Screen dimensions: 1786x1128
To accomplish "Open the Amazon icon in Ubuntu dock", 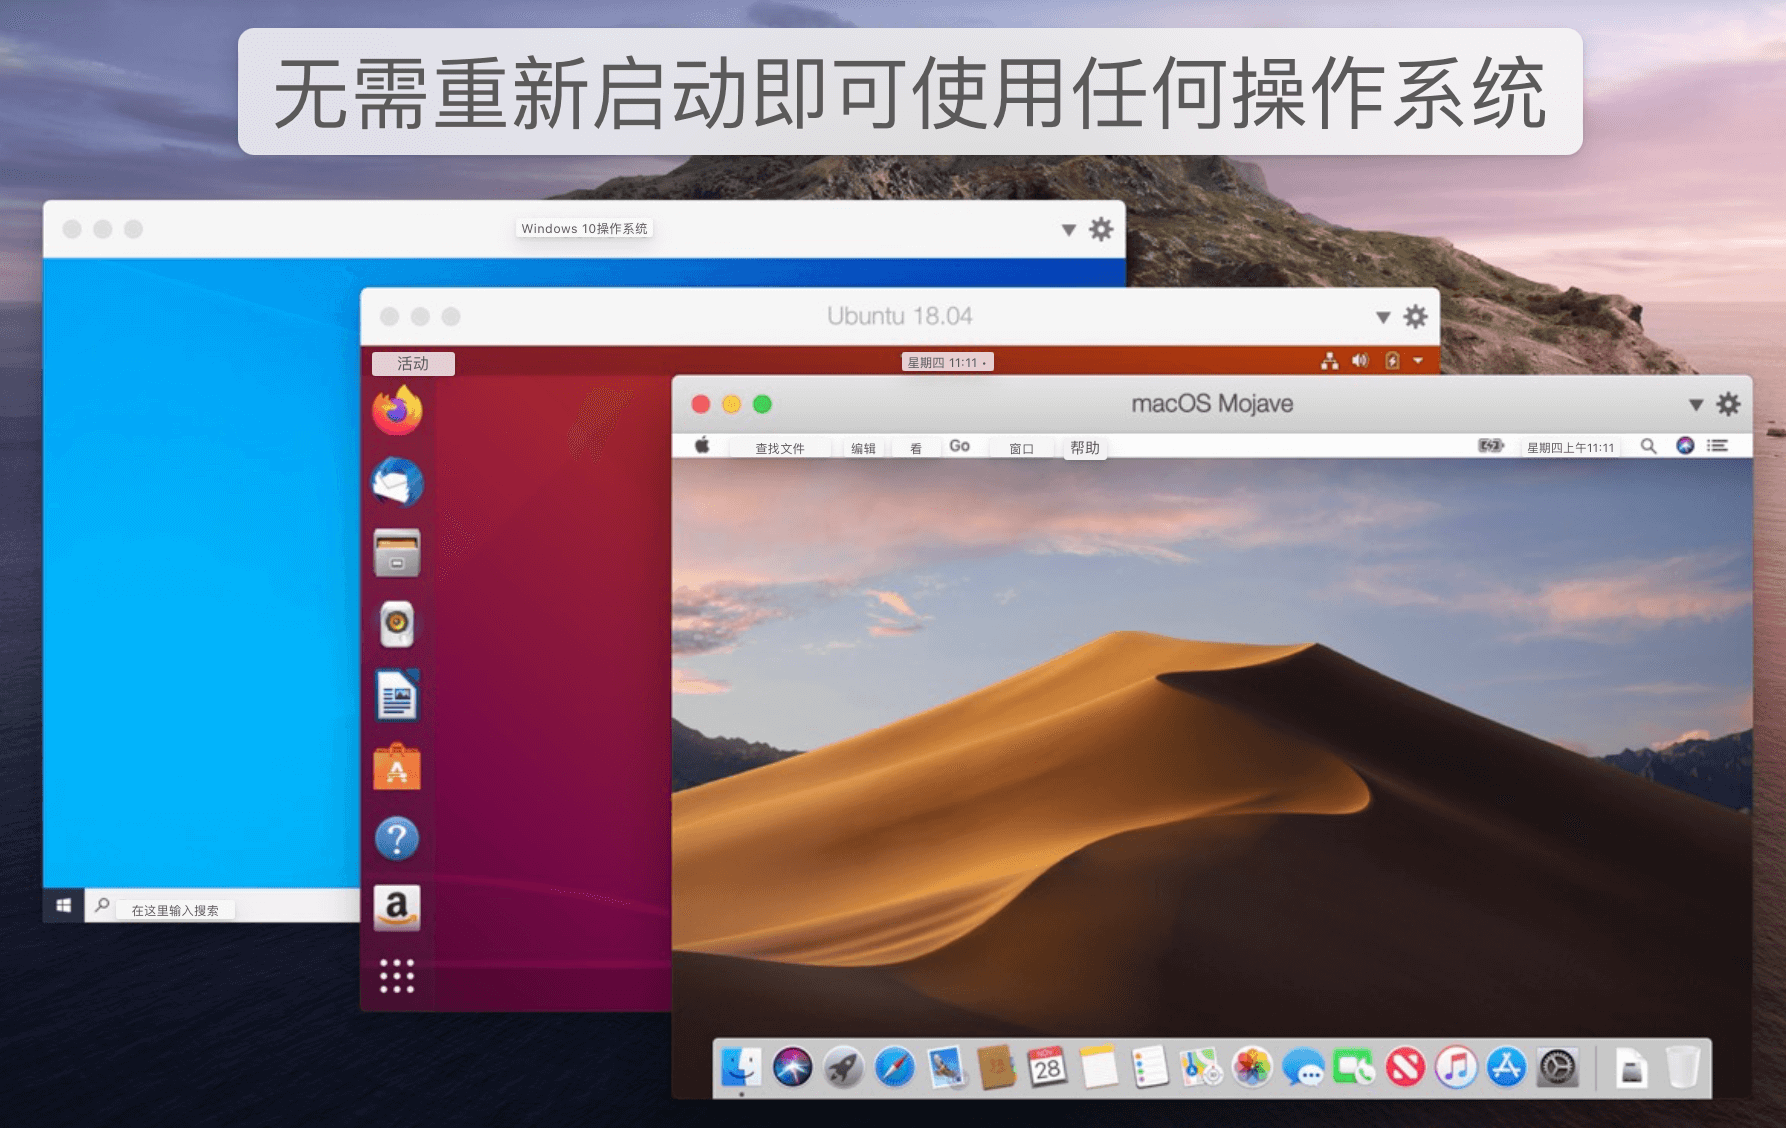I will tap(397, 908).
